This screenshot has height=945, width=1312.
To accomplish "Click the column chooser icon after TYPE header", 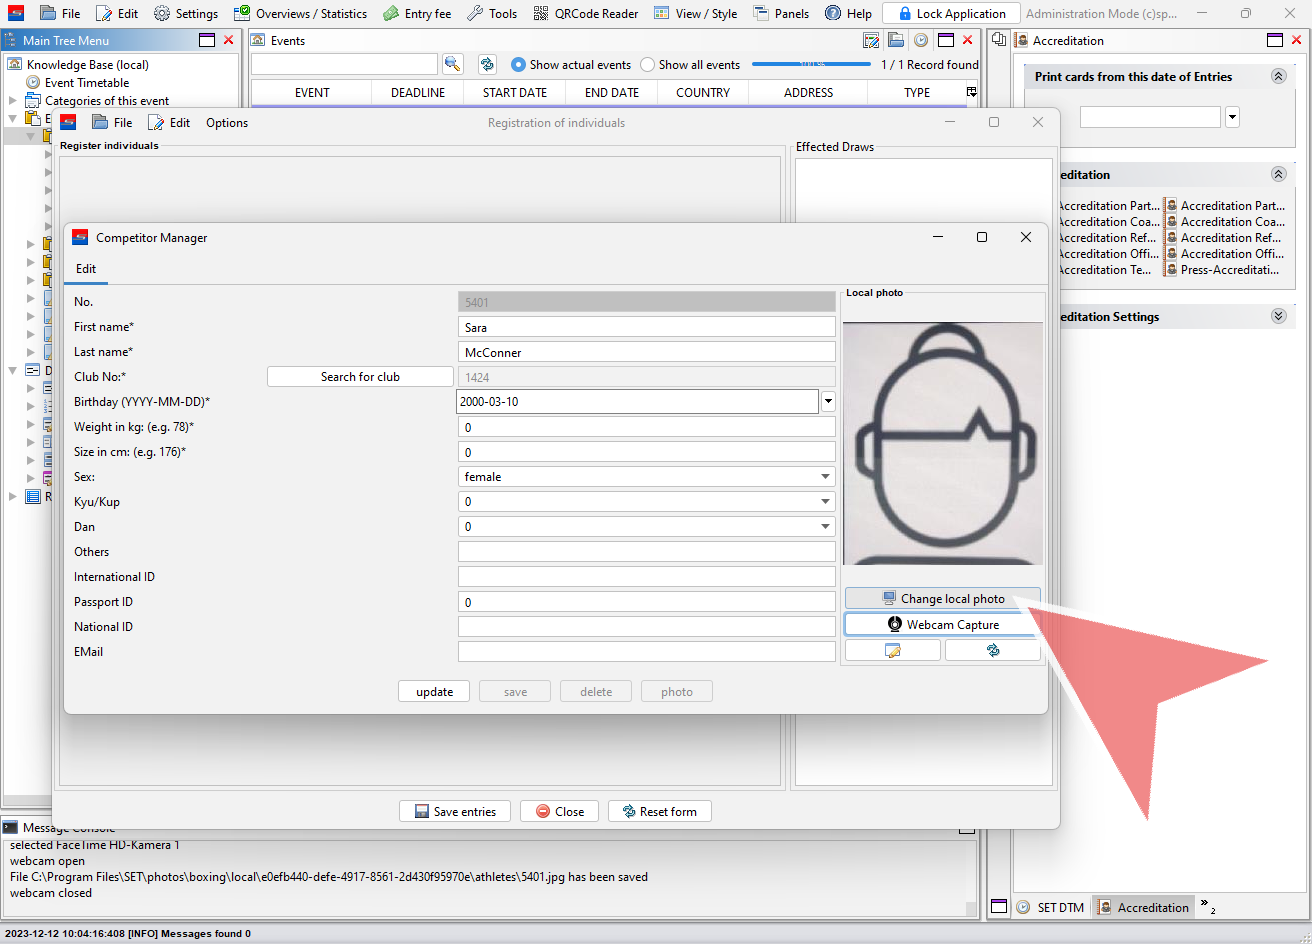I will pyautogui.click(x=971, y=92).
